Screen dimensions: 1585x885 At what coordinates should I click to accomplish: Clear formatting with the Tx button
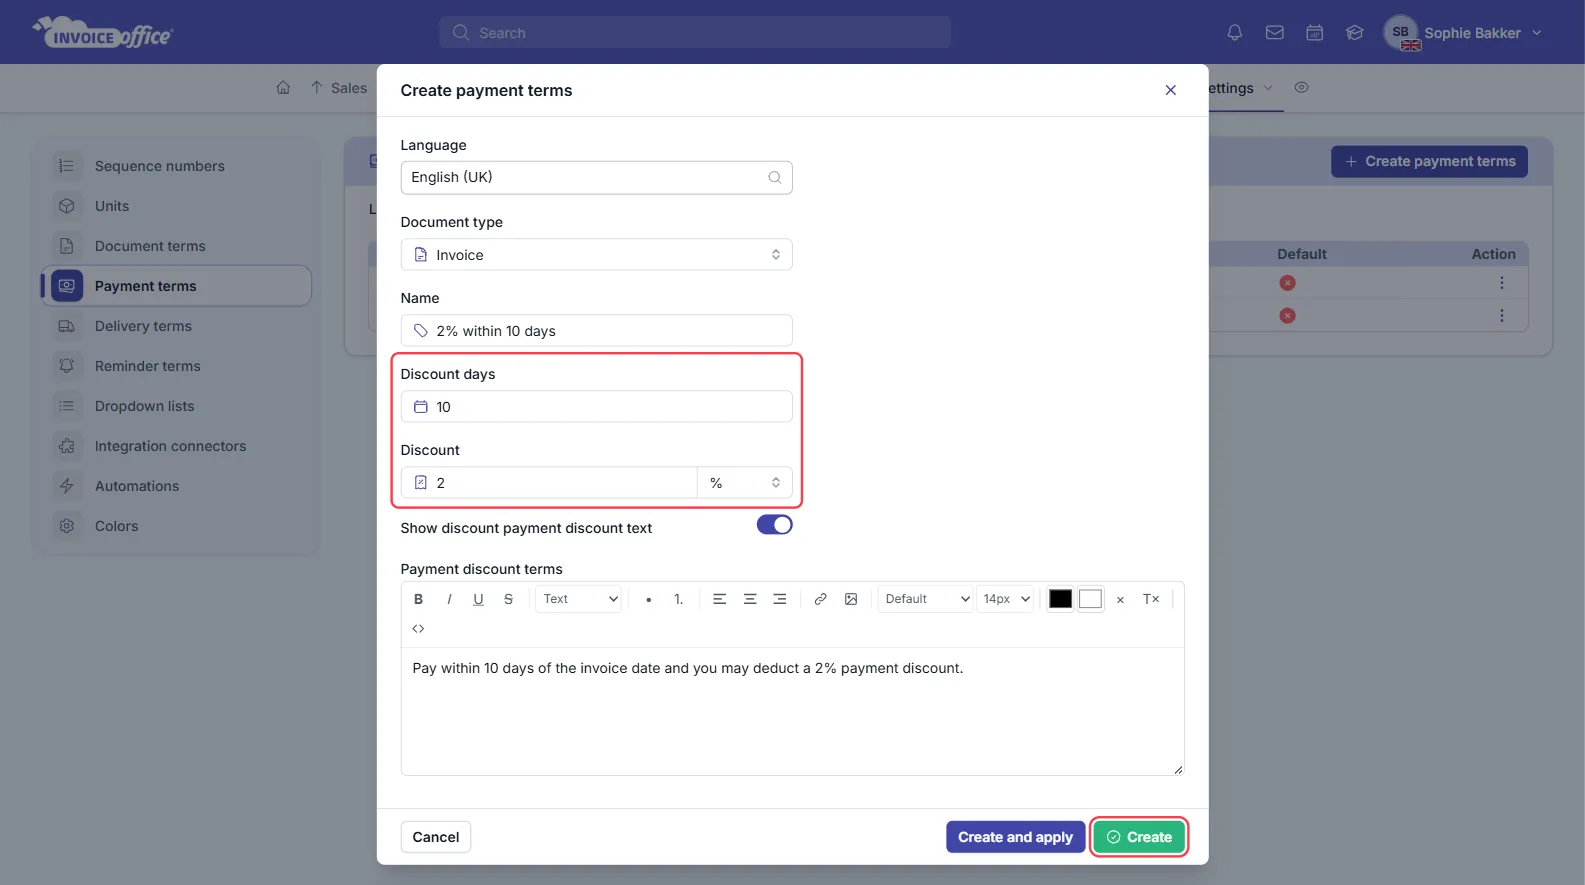pos(1151,599)
